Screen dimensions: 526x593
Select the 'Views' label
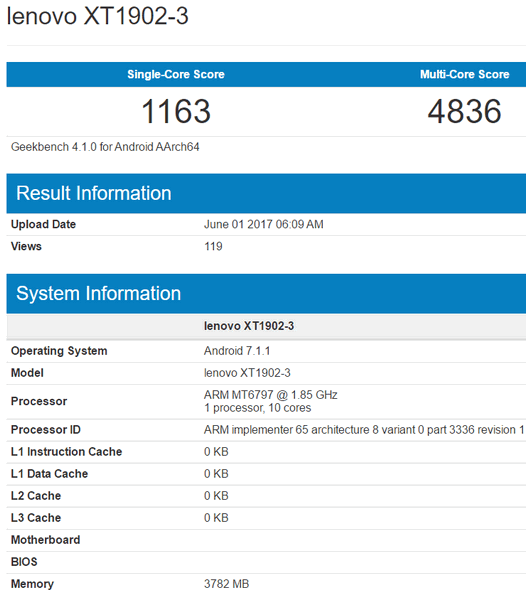point(26,246)
